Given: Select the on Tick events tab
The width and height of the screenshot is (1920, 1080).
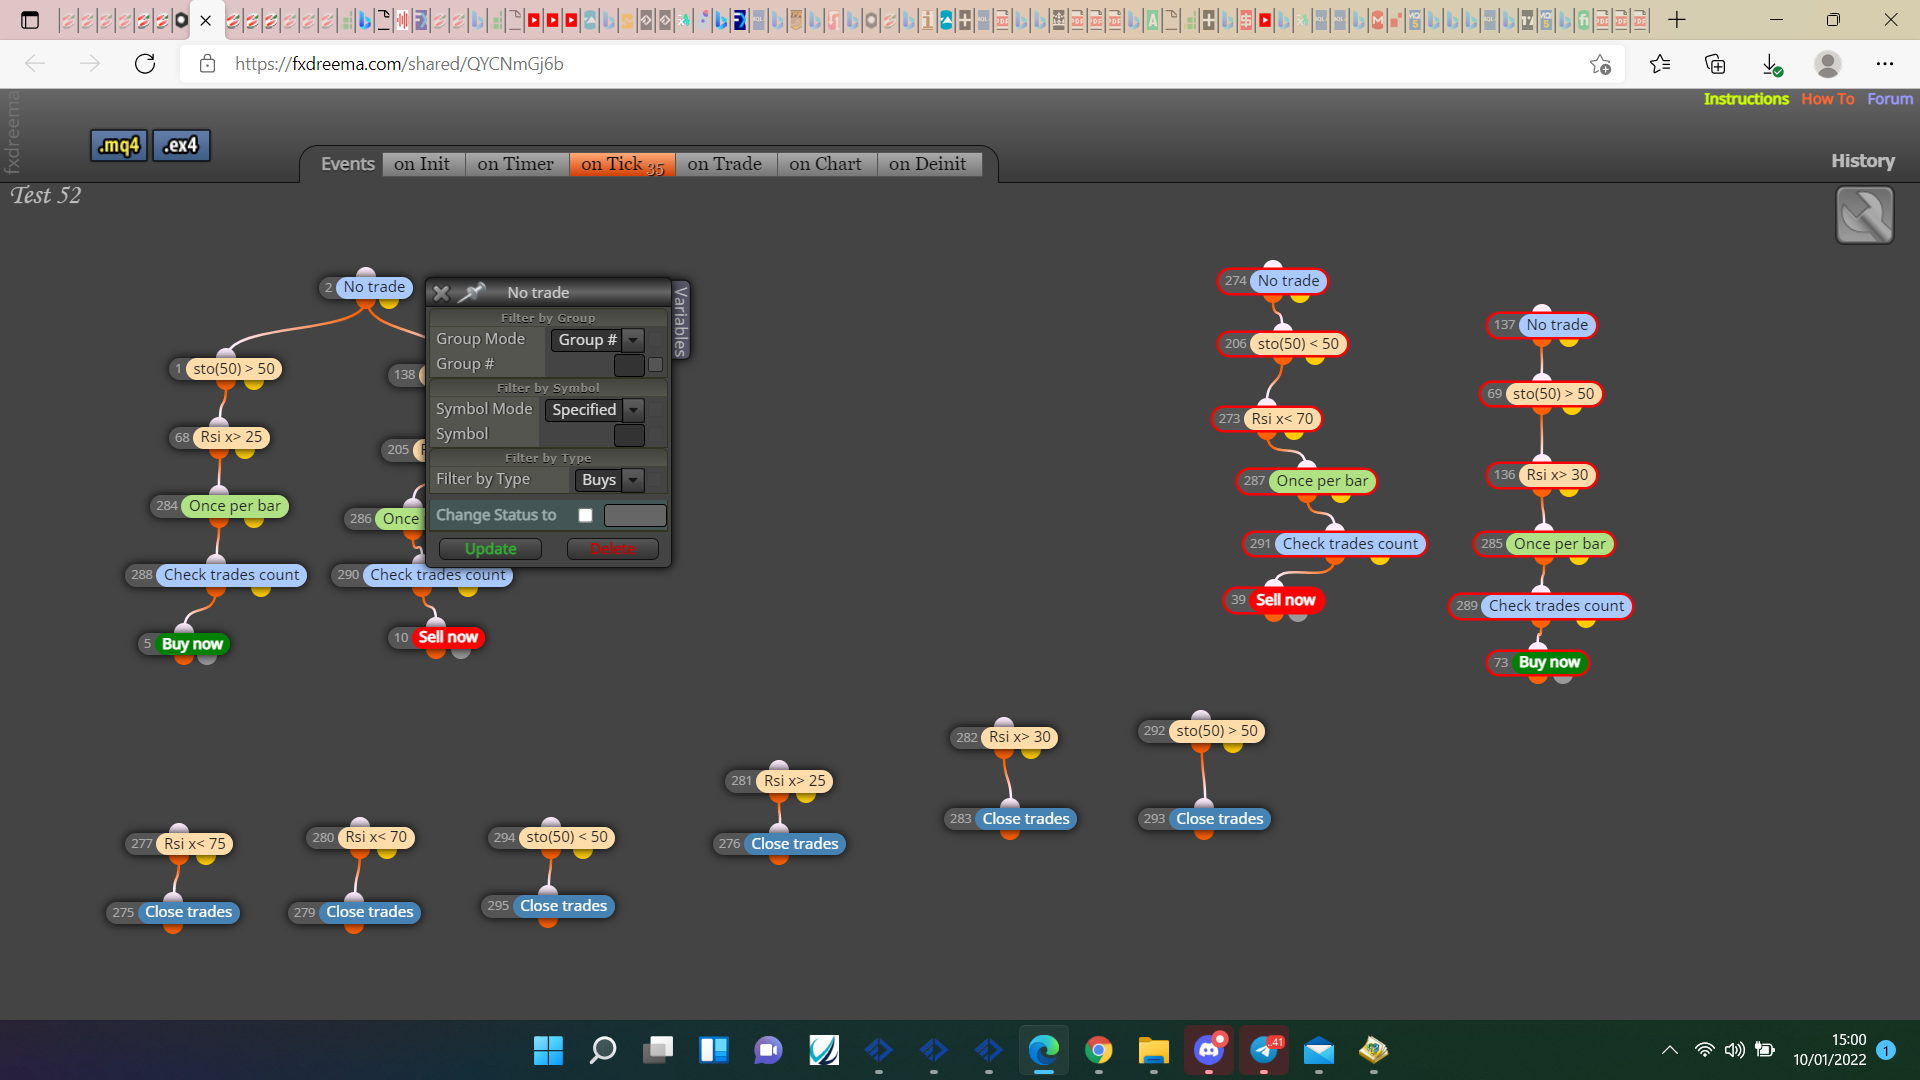Looking at the screenshot, I should 622,164.
